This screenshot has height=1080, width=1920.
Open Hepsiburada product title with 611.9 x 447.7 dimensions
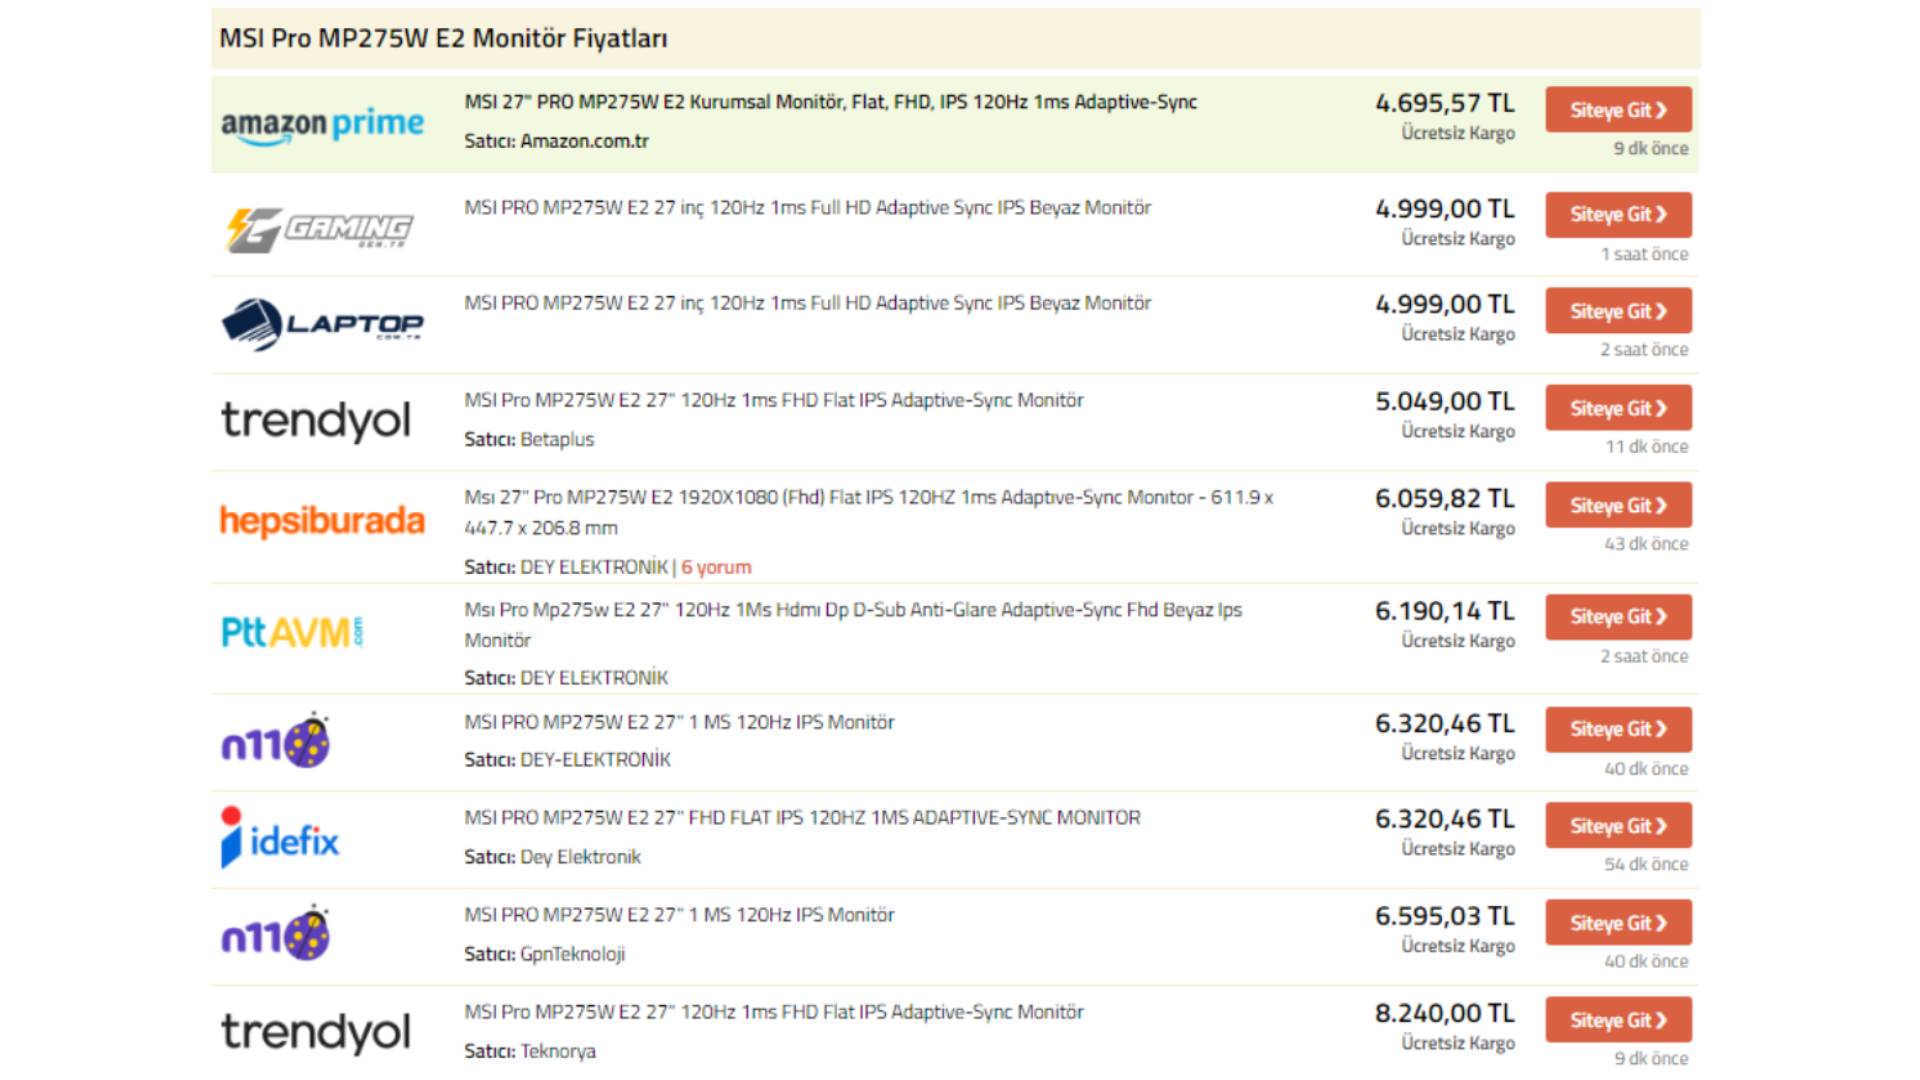(x=868, y=512)
